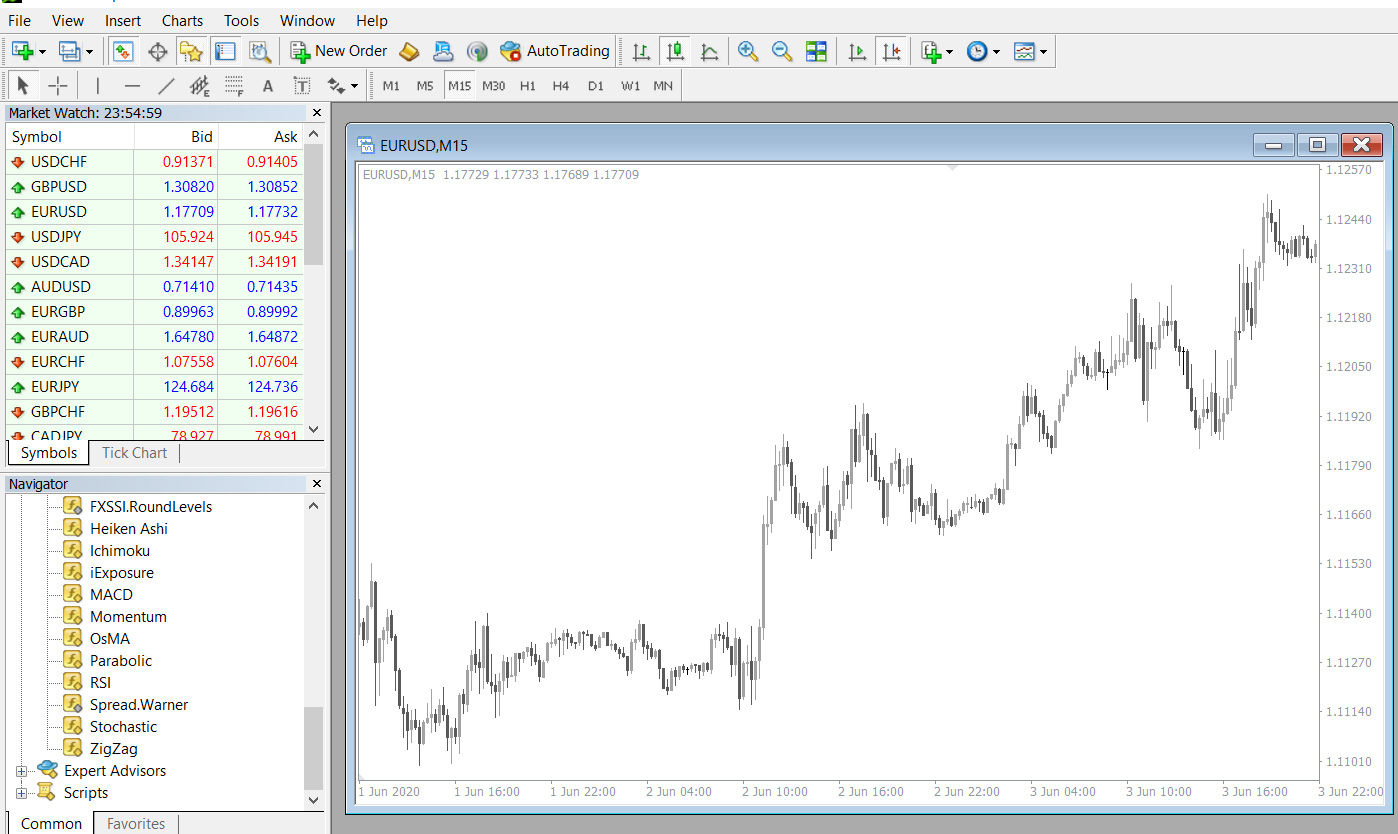Switch to the Tick Chart tab

pyautogui.click(x=134, y=453)
